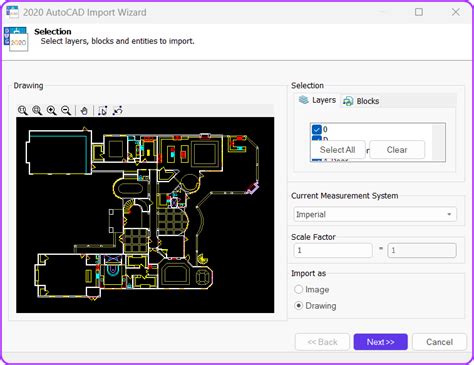This screenshot has width=474, height=365.
Task: Open the Current Measurement System dropdown
Action: click(x=375, y=214)
